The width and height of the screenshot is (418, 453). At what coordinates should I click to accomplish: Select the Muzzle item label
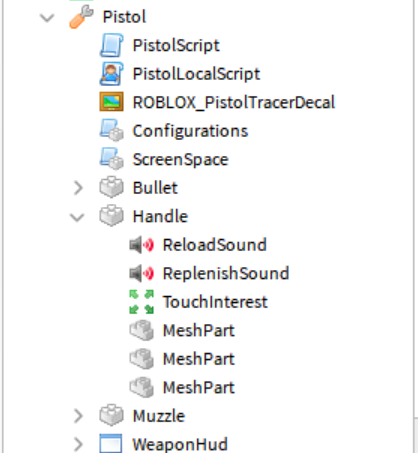pos(159,416)
